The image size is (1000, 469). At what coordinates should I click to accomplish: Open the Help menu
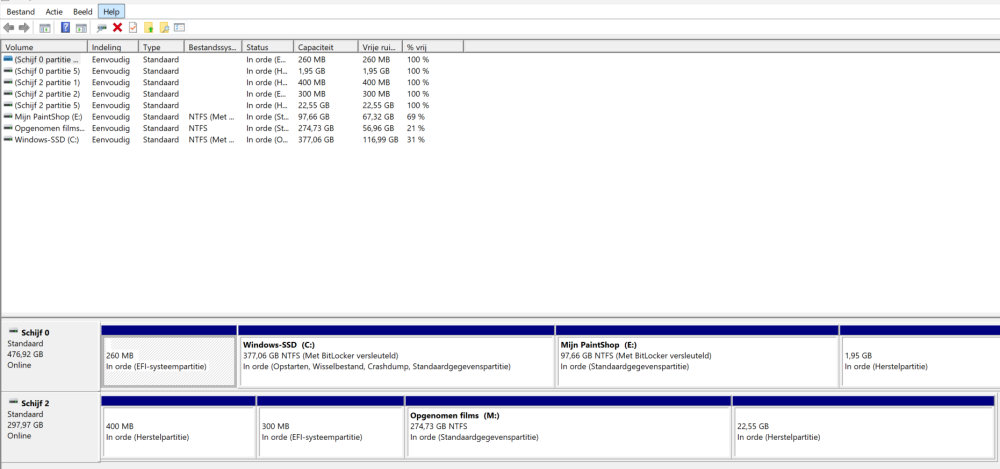pyautogui.click(x=112, y=11)
